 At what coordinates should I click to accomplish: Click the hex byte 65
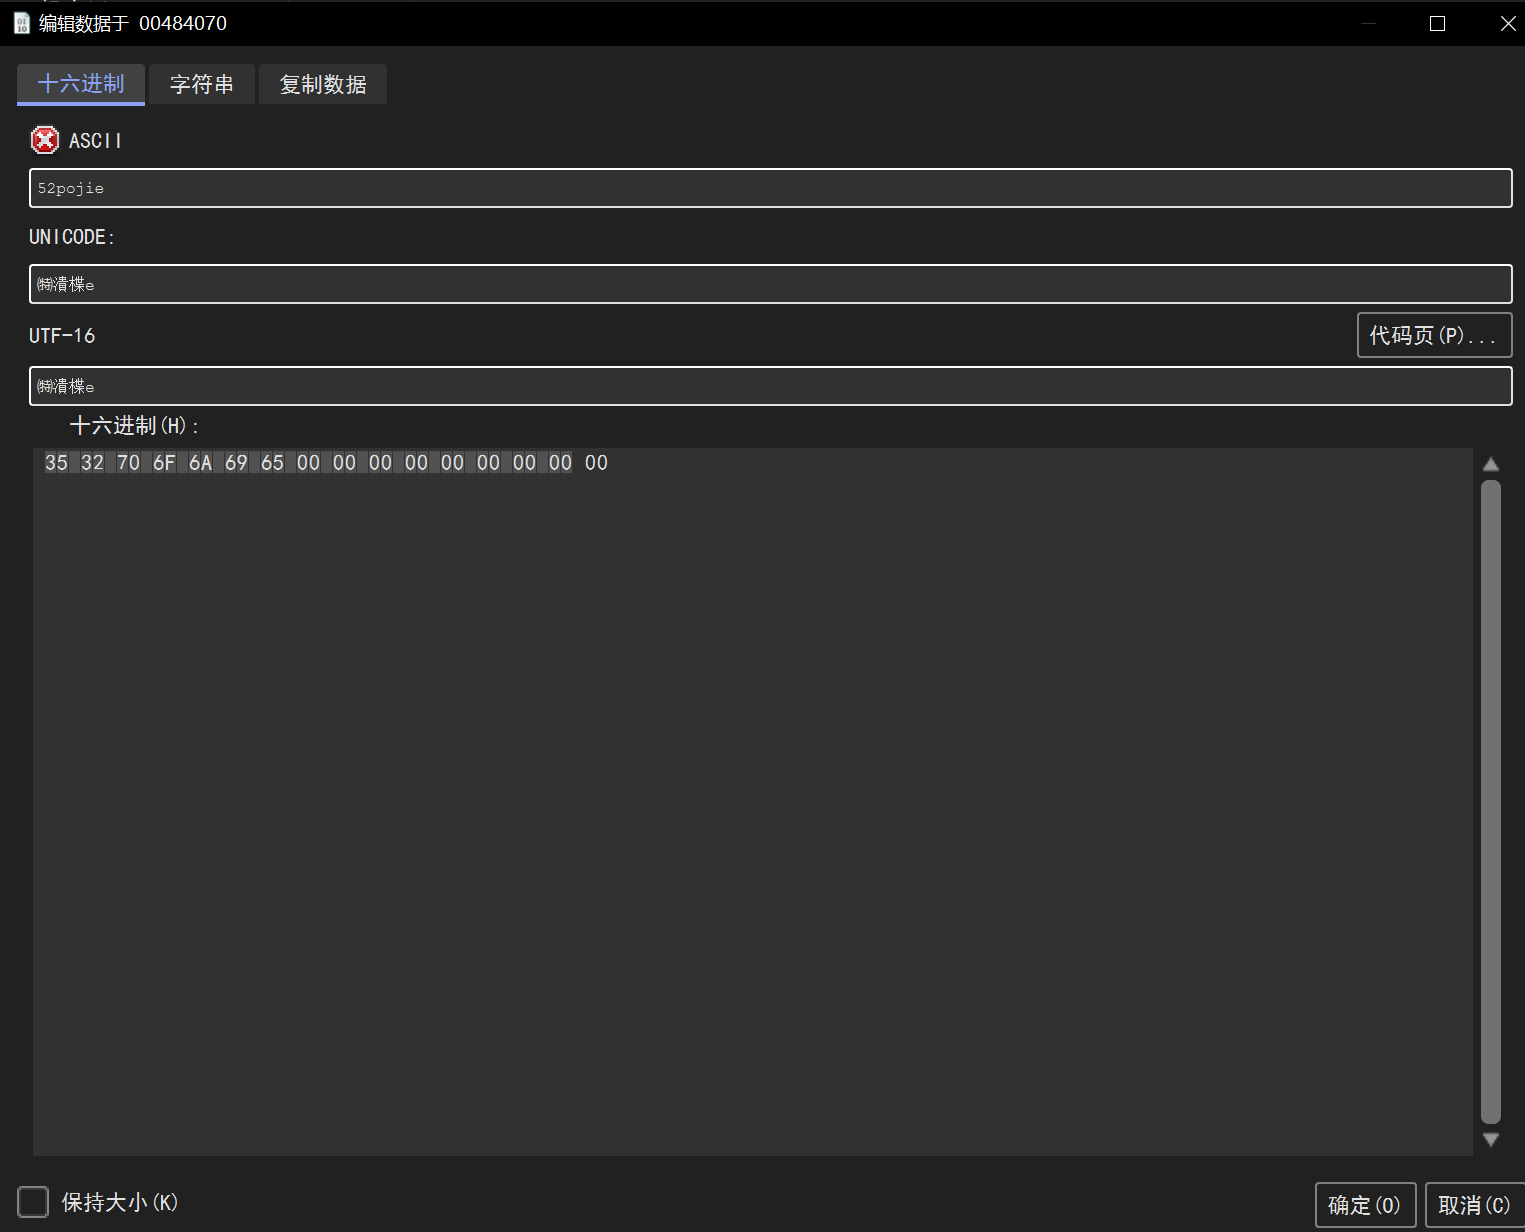[x=273, y=462]
